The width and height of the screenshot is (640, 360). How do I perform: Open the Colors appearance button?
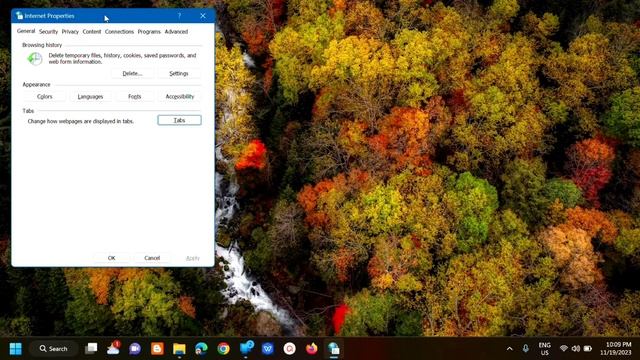pyautogui.click(x=44, y=97)
